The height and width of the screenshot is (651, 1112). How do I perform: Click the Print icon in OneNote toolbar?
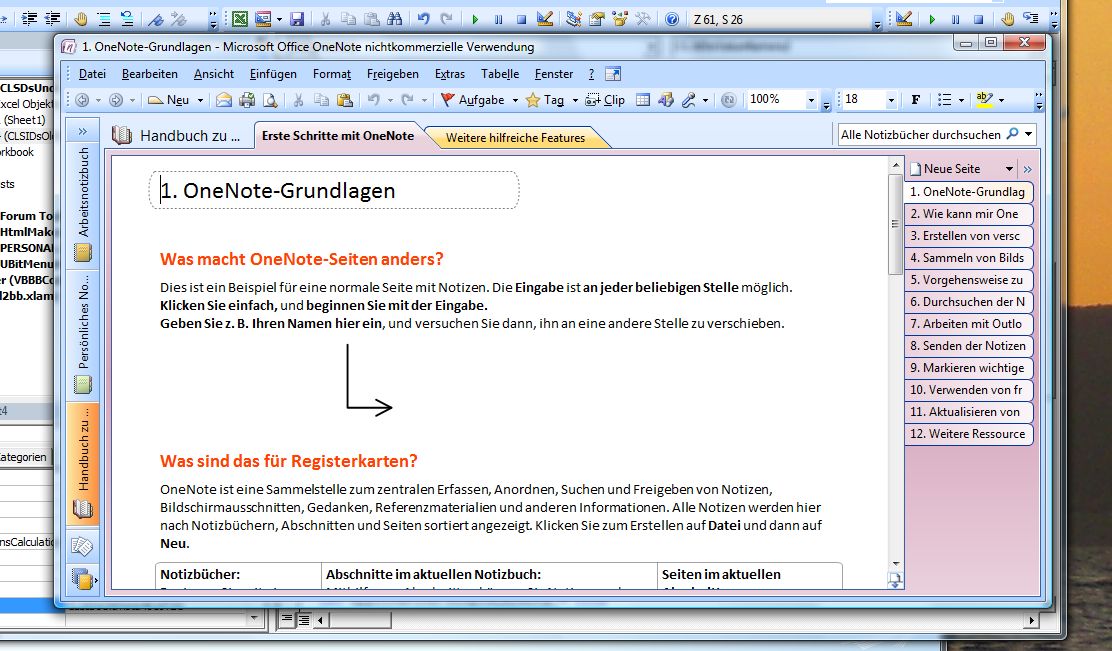pyautogui.click(x=247, y=100)
